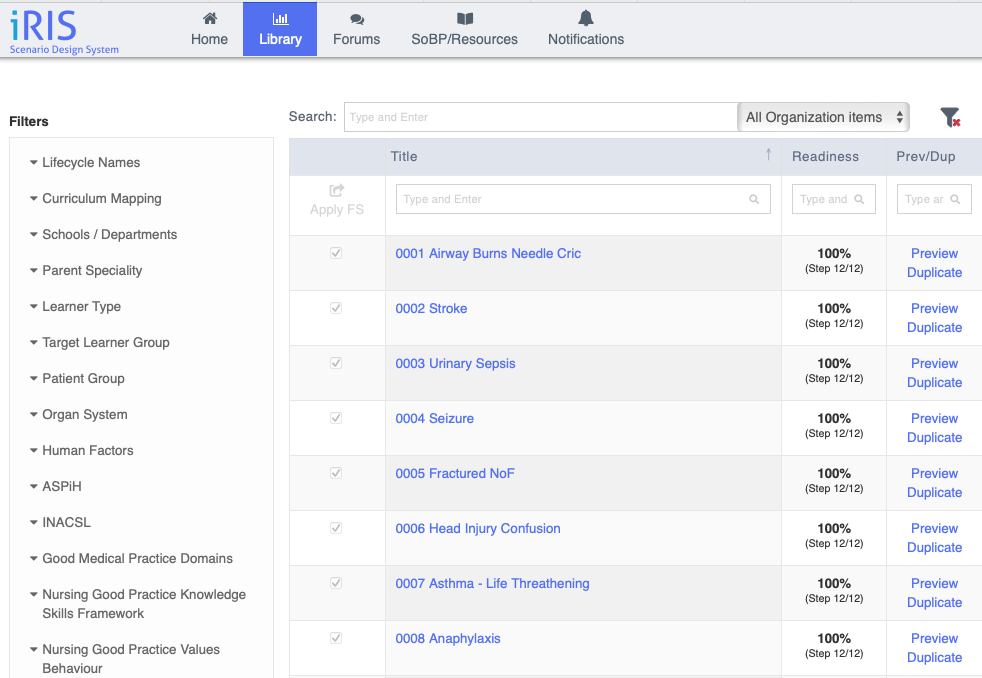Expand the Lifecycle Names filter

(x=91, y=163)
